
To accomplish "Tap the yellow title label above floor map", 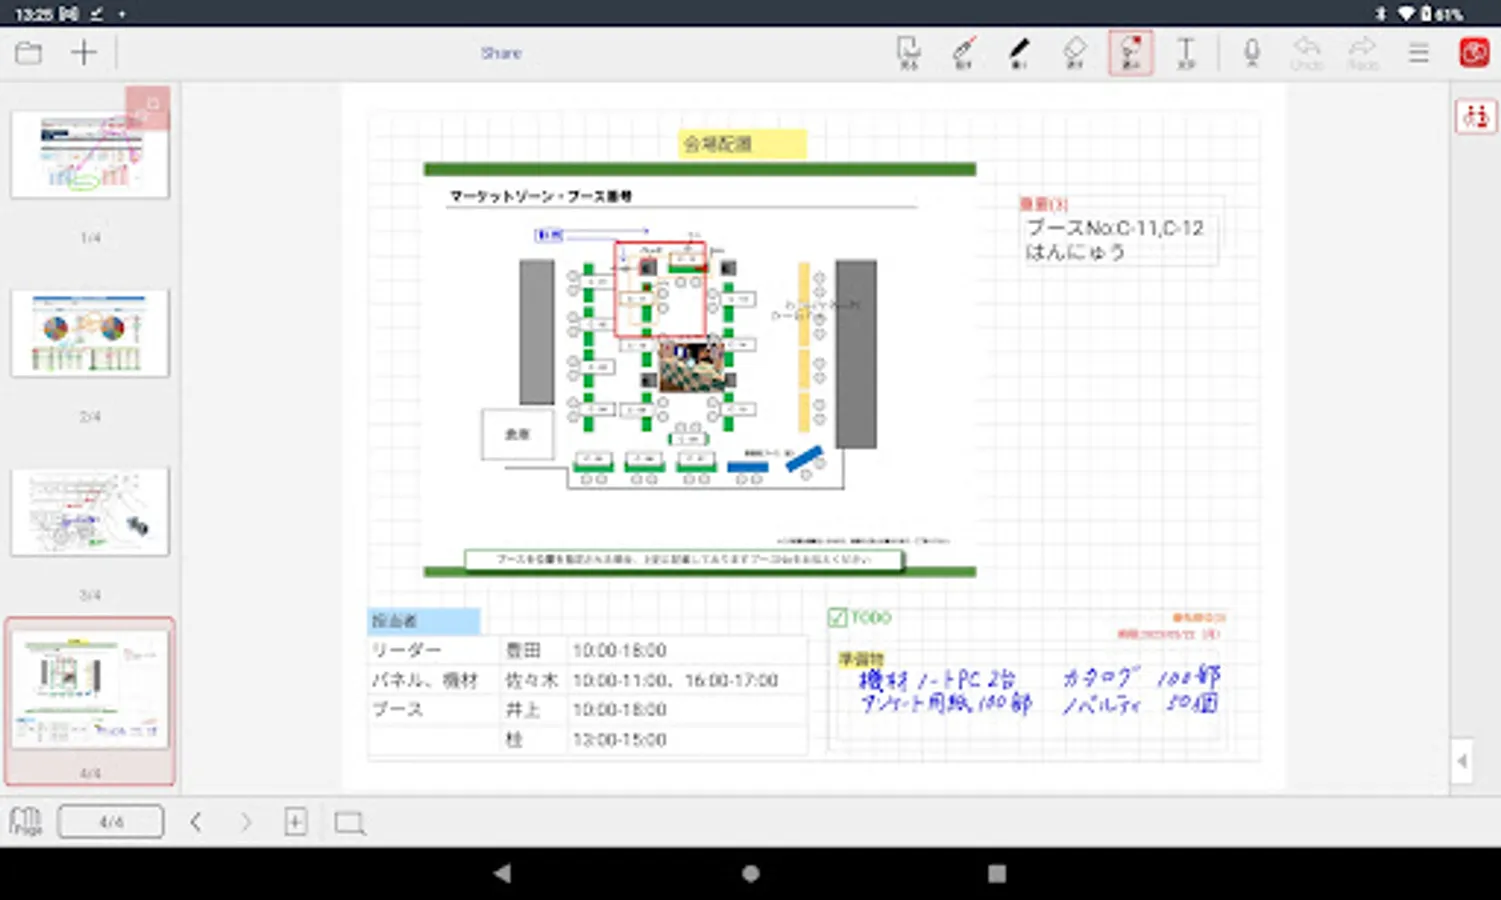I will 741,144.
